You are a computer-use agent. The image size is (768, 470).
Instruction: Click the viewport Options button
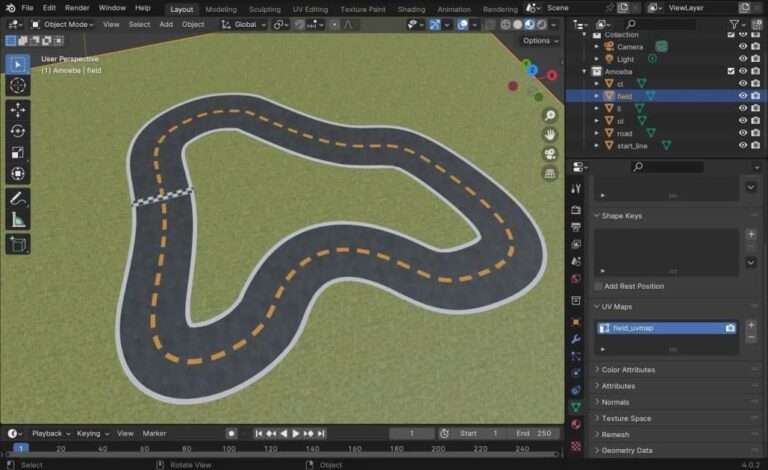tap(539, 41)
